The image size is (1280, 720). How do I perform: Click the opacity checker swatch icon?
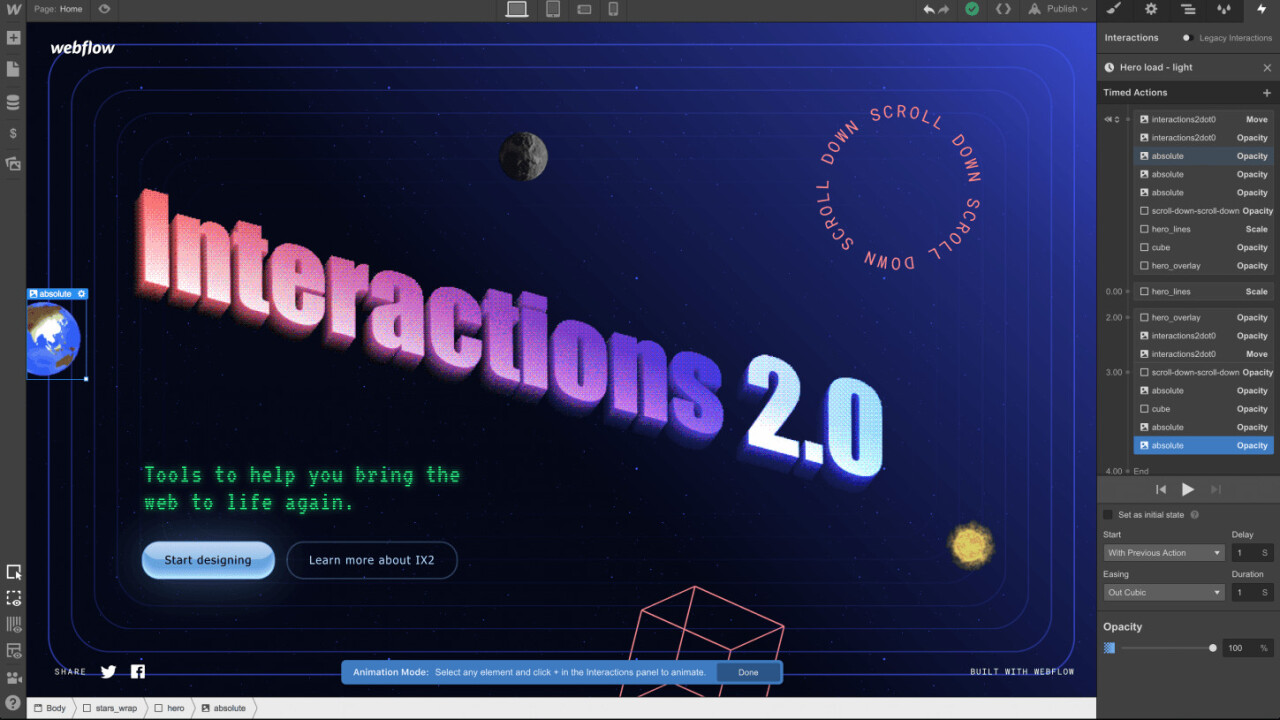pos(1109,648)
